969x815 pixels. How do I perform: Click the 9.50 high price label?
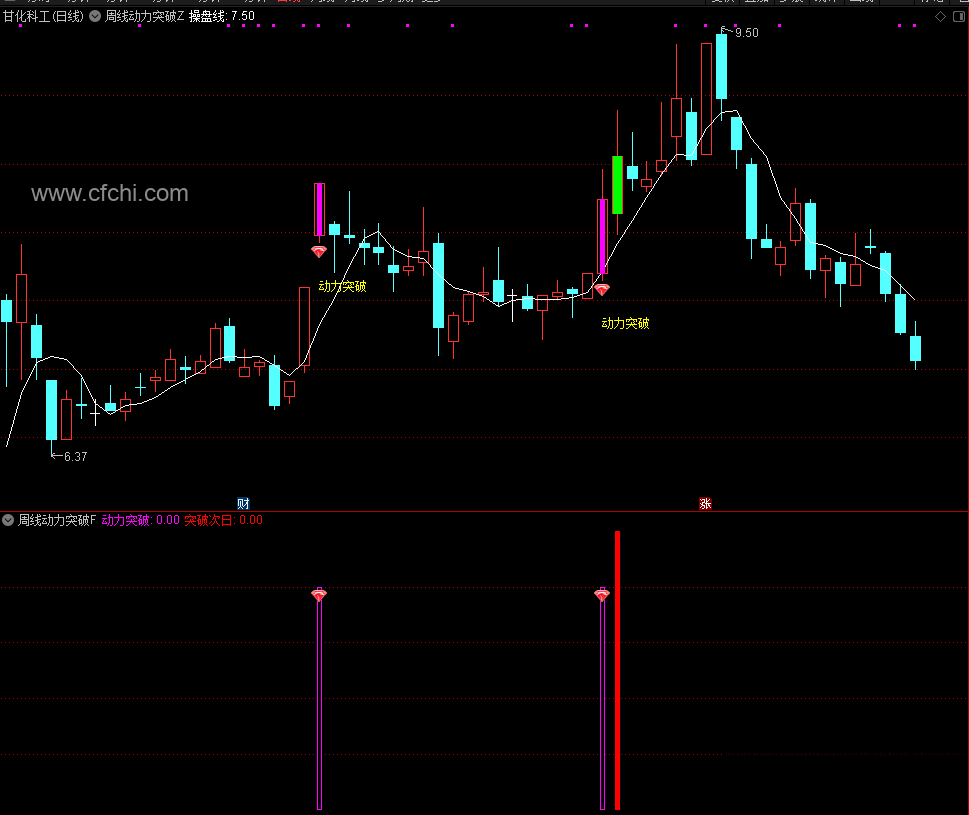pos(747,33)
